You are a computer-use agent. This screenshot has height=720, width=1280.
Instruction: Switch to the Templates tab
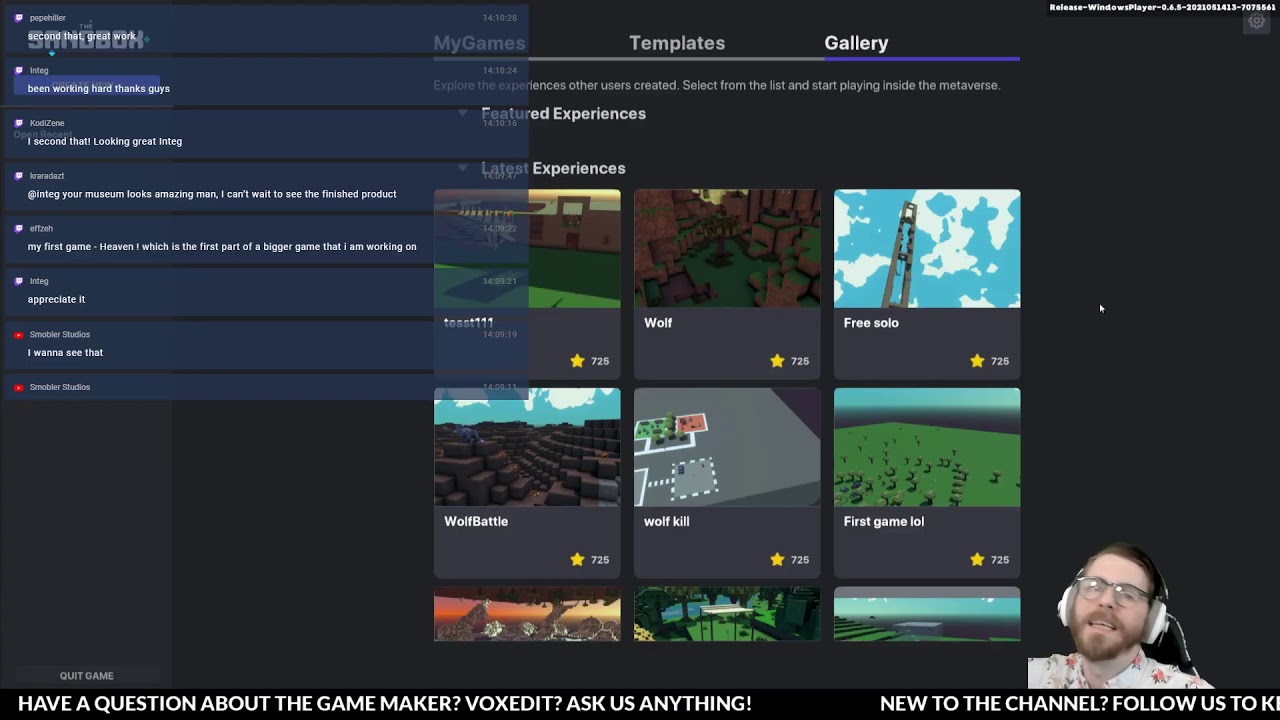[677, 43]
